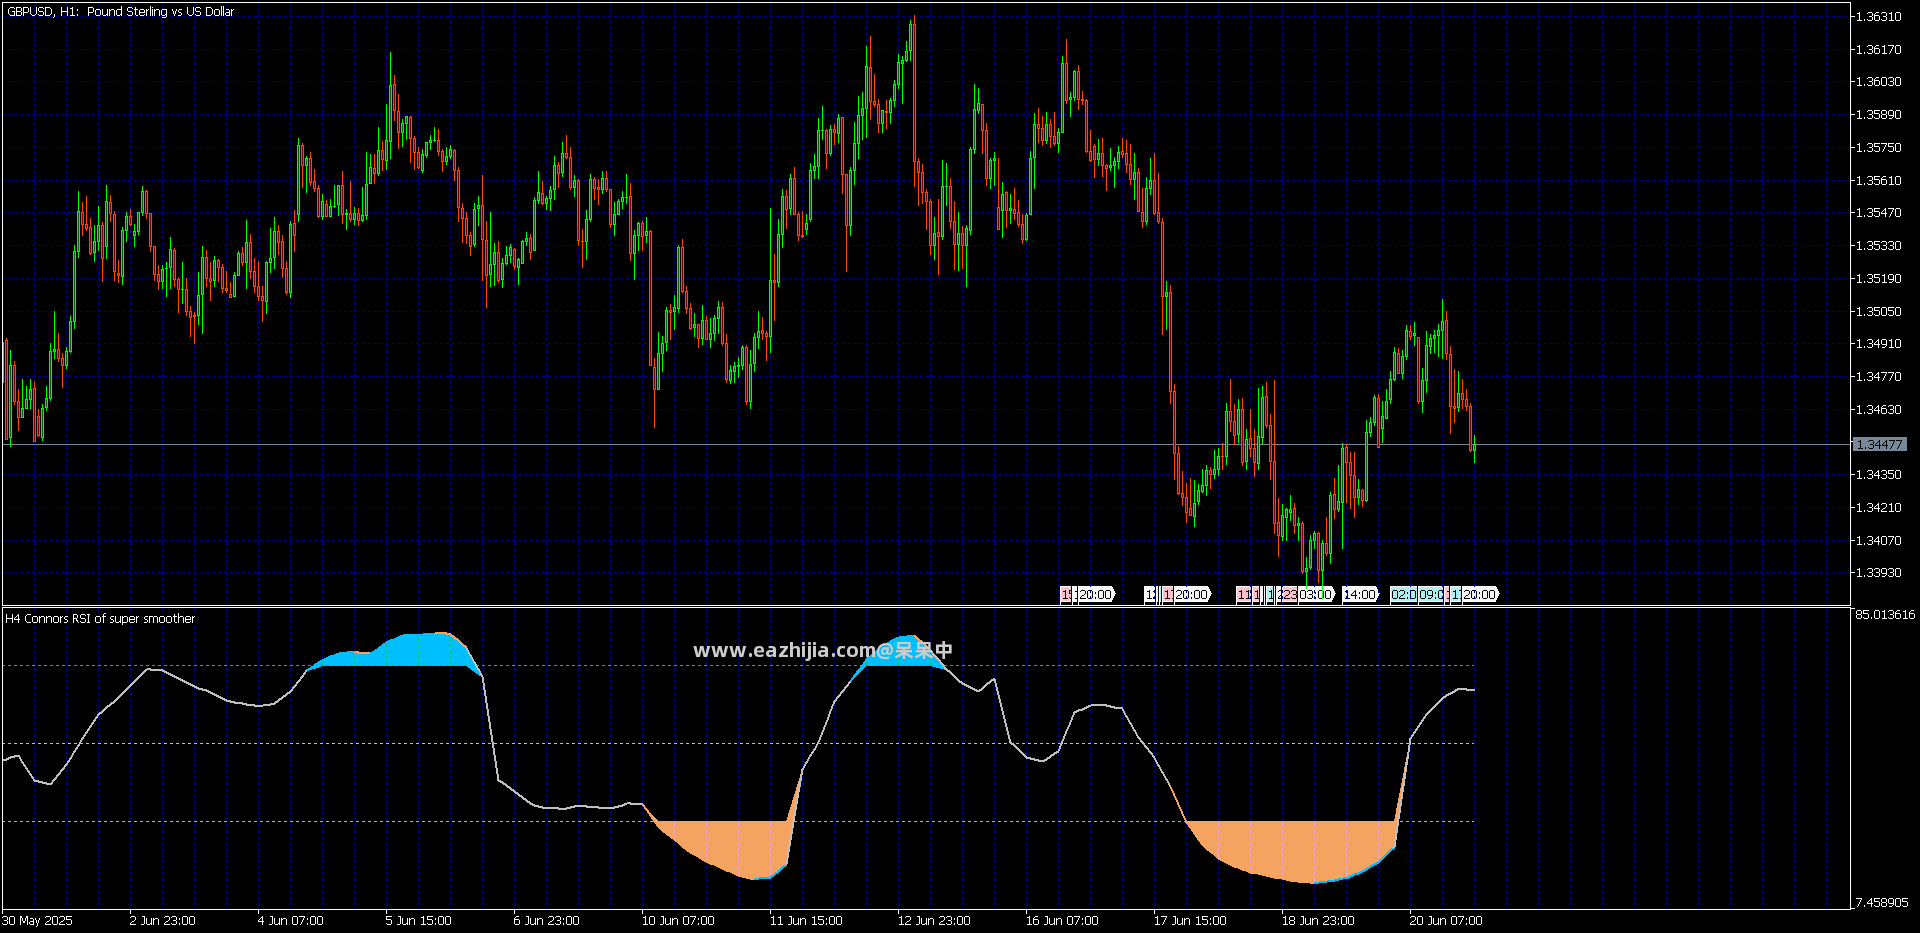Click the 30 May 2025 date label
Screen dimensions: 1920x933
point(37,920)
